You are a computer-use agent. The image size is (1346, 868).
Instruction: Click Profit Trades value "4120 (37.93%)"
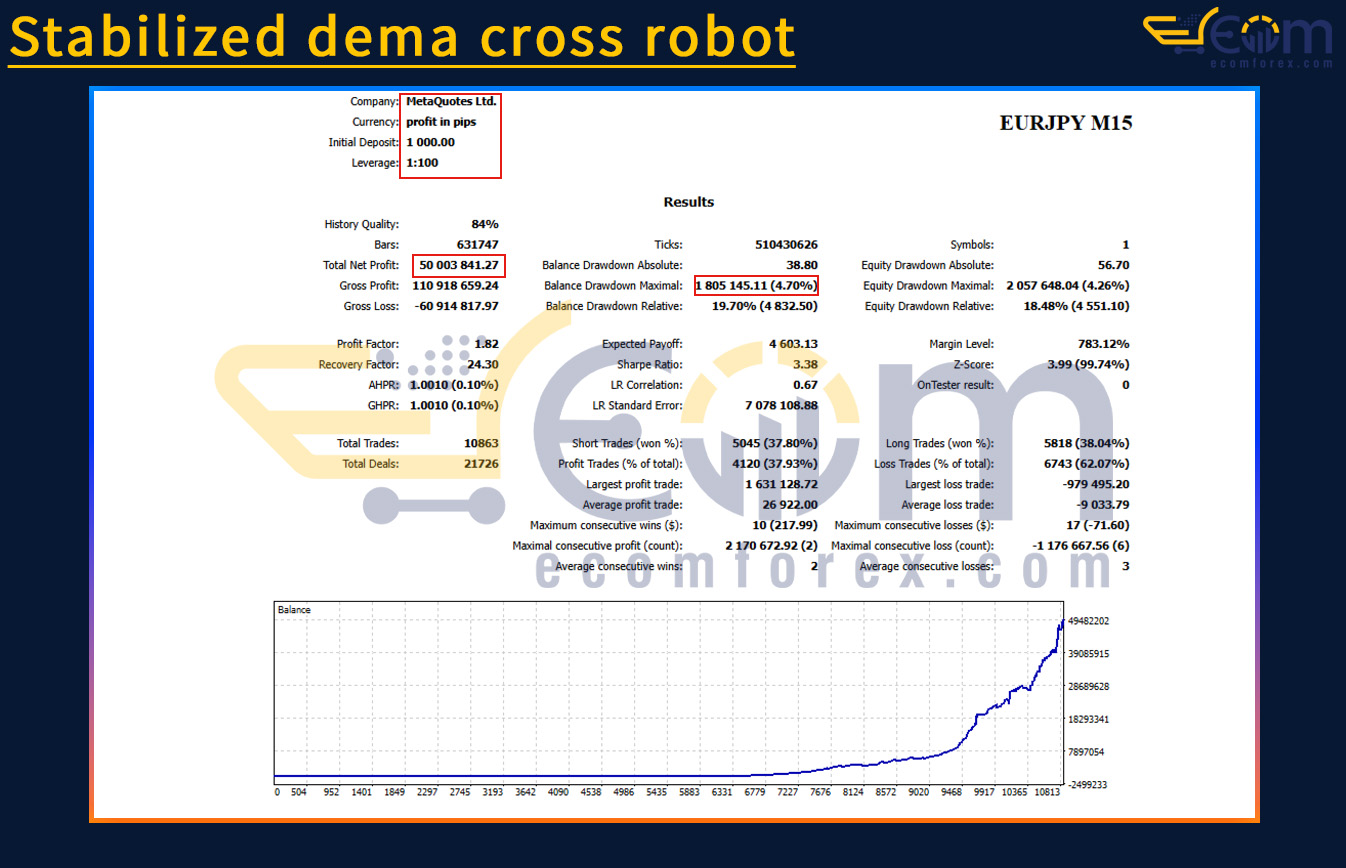click(776, 463)
